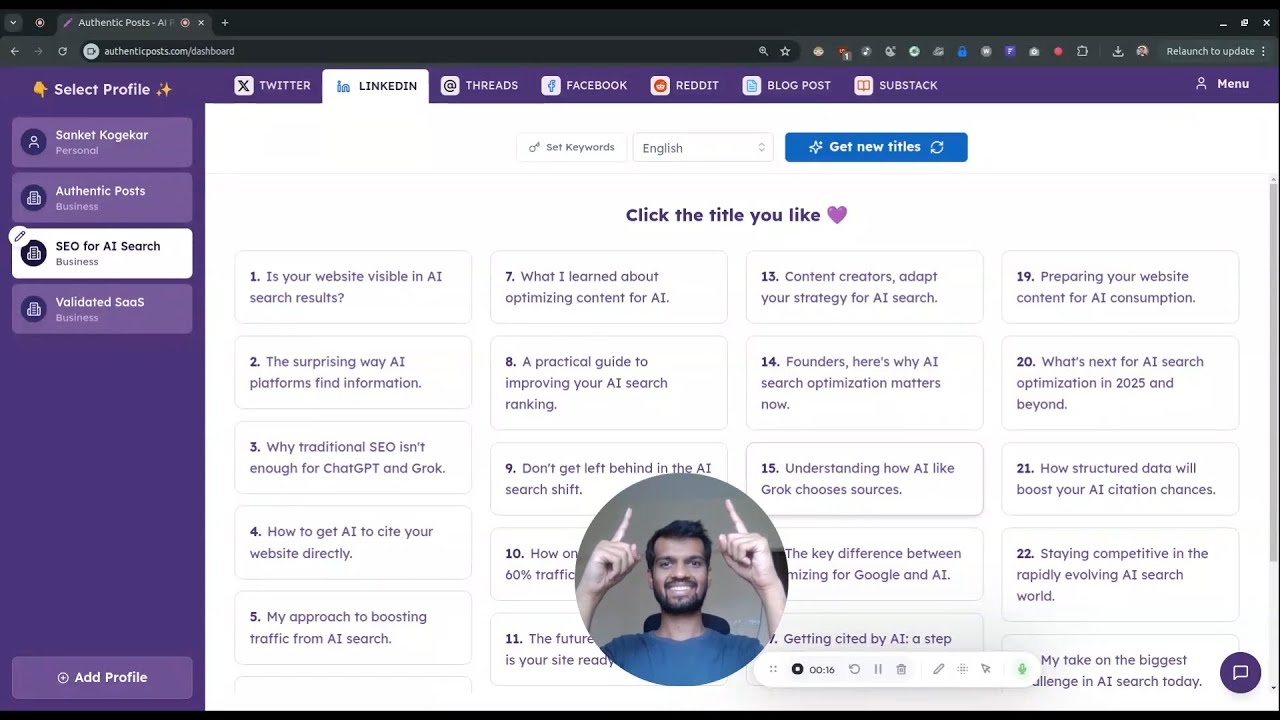Viewport: 1280px width, 720px height.
Task: Pause the screen recording
Action: click(x=878, y=669)
